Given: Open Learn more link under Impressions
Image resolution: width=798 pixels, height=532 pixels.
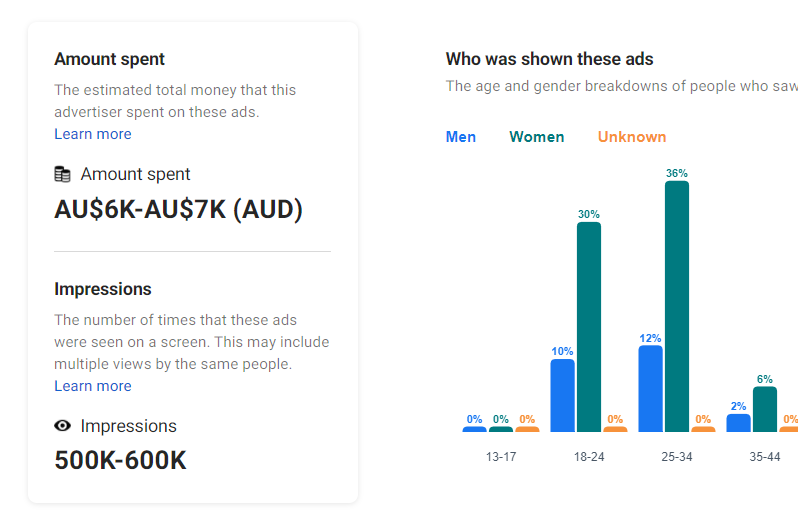Looking at the screenshot, I should click(93, 386).
